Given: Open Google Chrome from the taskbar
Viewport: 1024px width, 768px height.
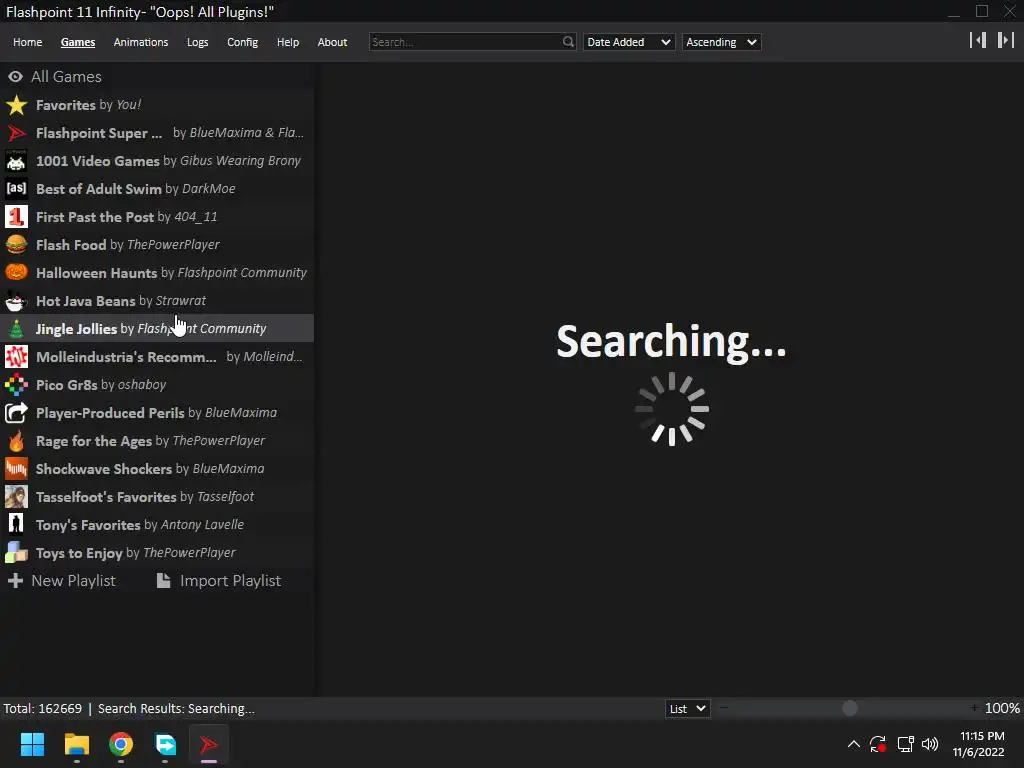Looking at the screenshot, I should click(121, 744).
